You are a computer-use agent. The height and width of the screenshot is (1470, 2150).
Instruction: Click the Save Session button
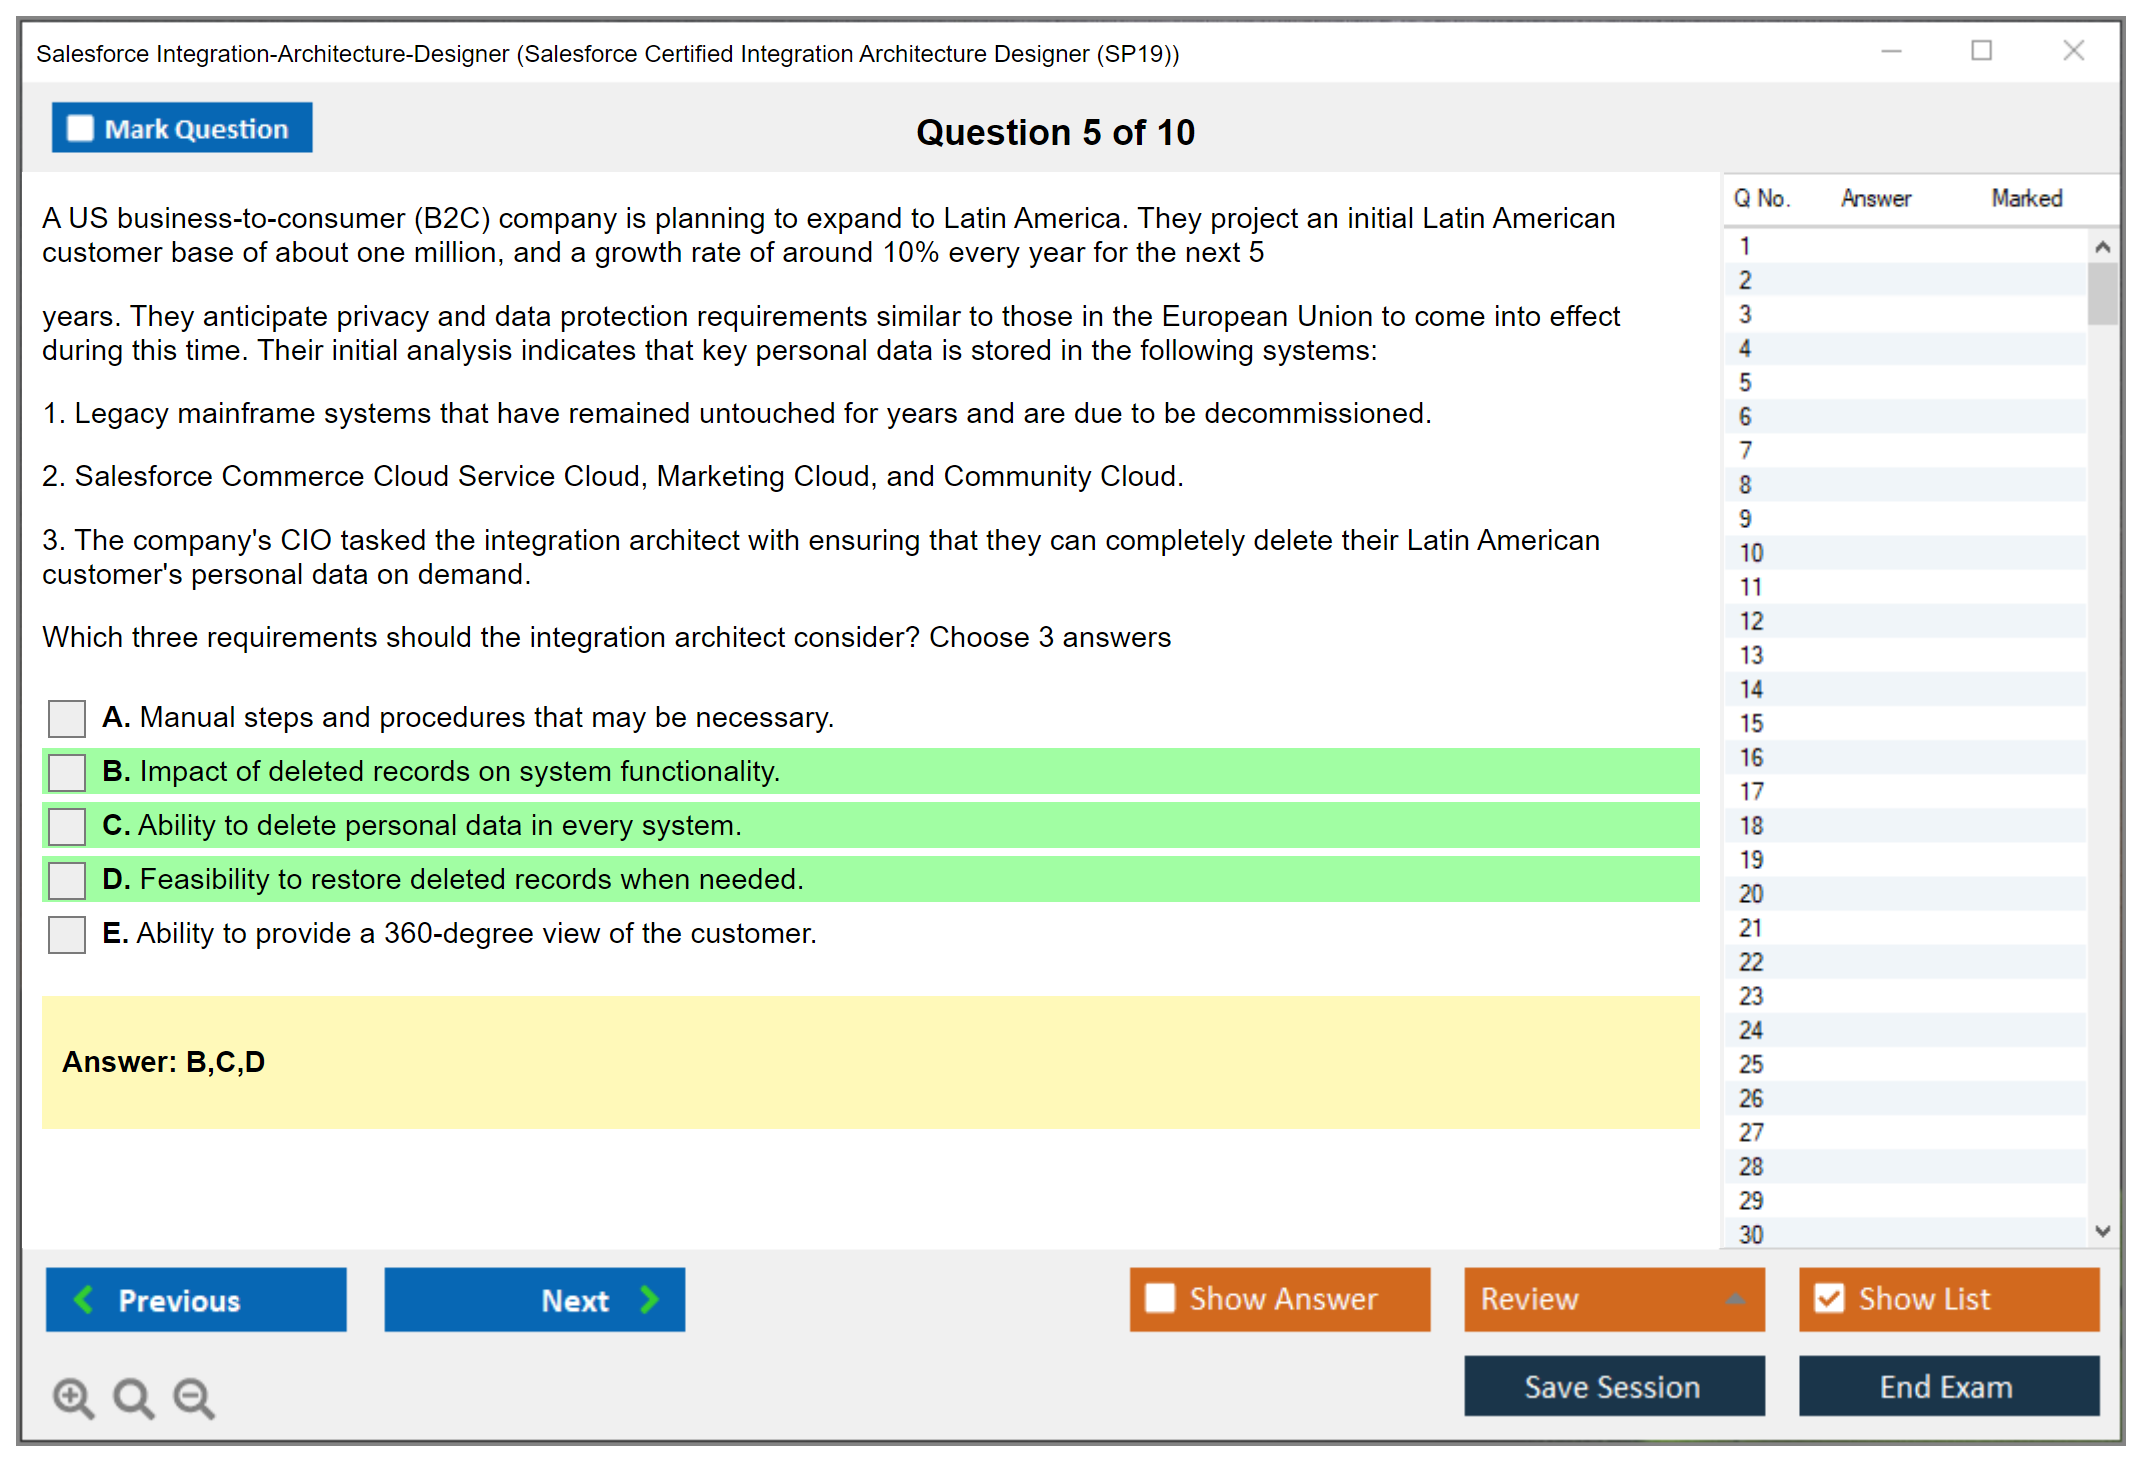coord(1613,1386)
